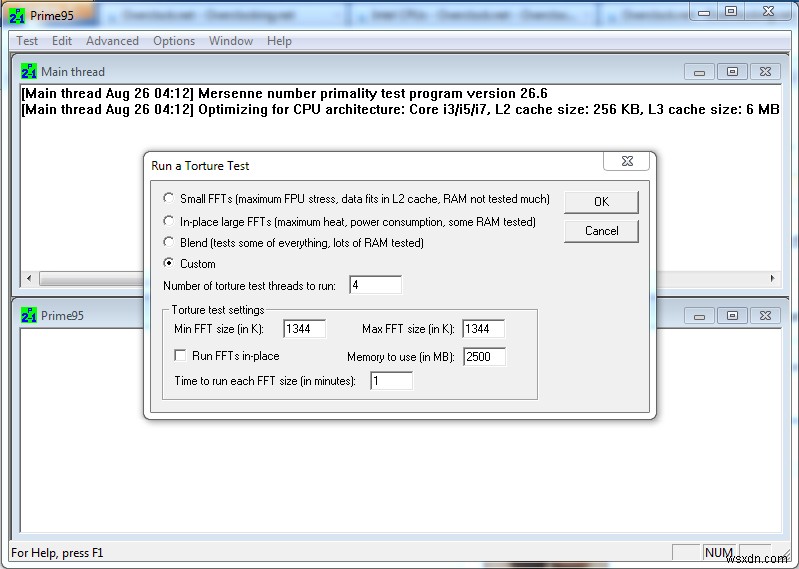
Task: Click 'For Help, press F1' status text
Action: tap(57, 553)
